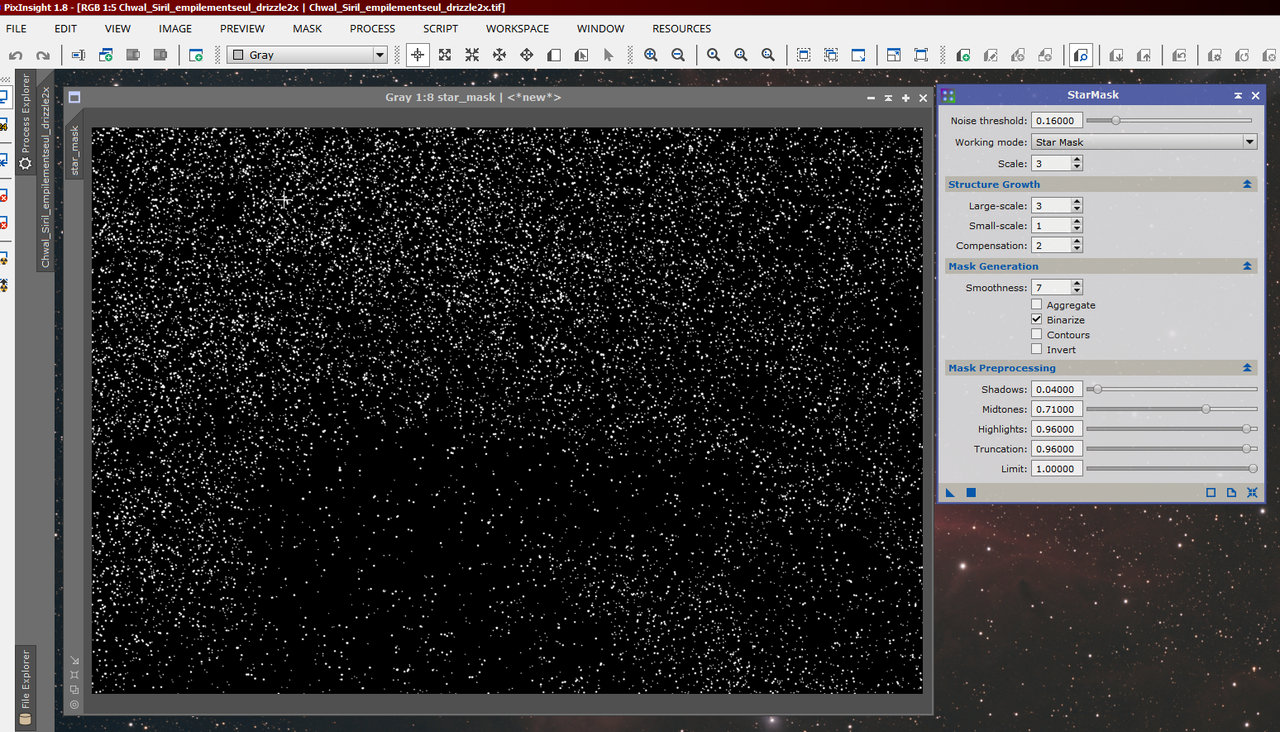Open the FILE menu

coord(16,29)
